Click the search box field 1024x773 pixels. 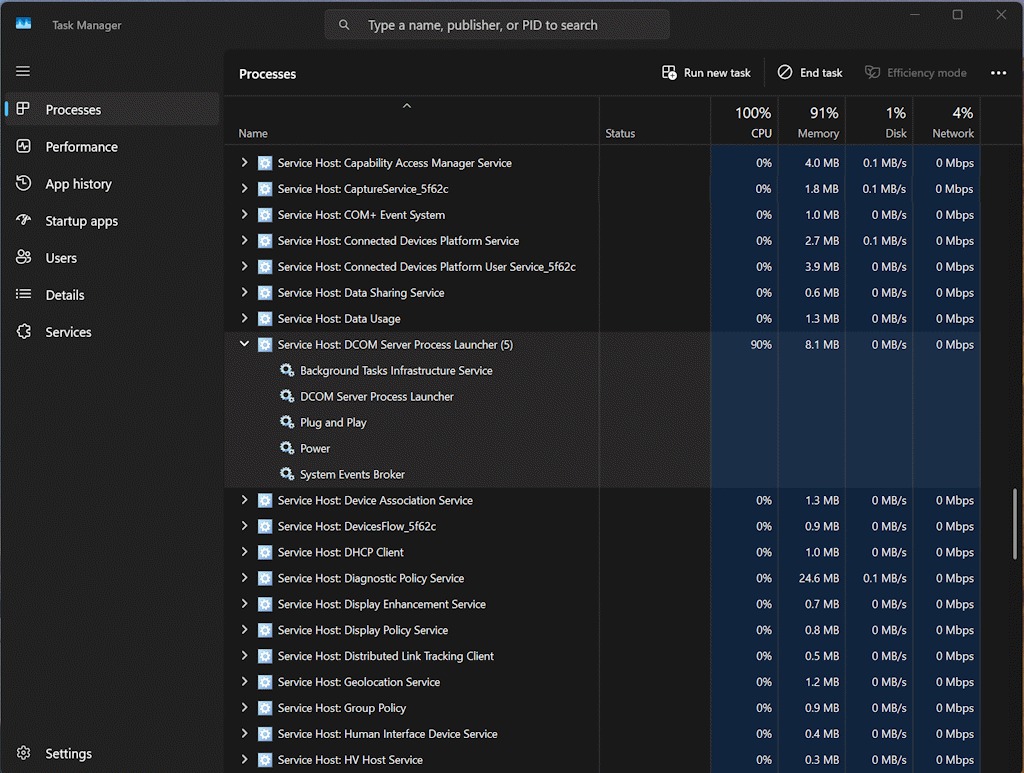click(x=497, y=25)
